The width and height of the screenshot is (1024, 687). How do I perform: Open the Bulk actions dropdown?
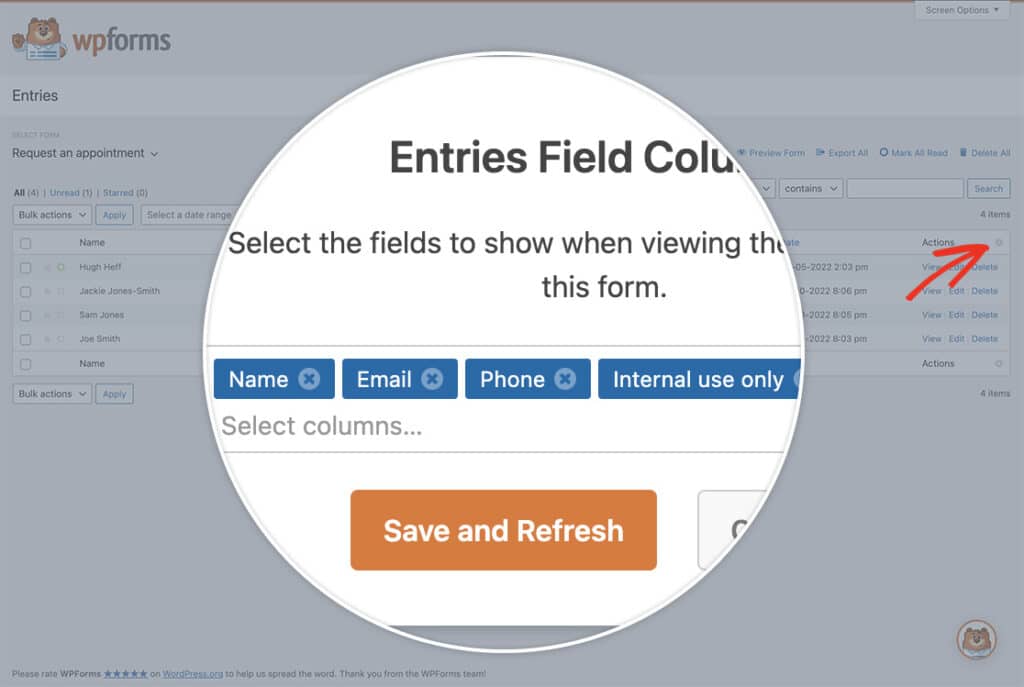coord(51,214)
